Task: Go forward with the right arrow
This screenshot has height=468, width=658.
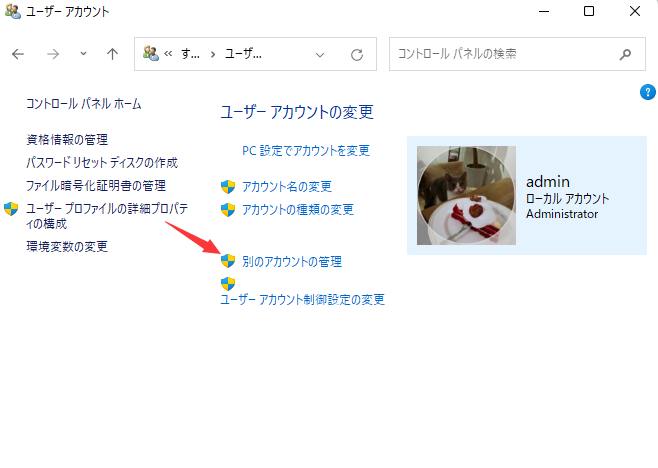Action: [53, 54]
